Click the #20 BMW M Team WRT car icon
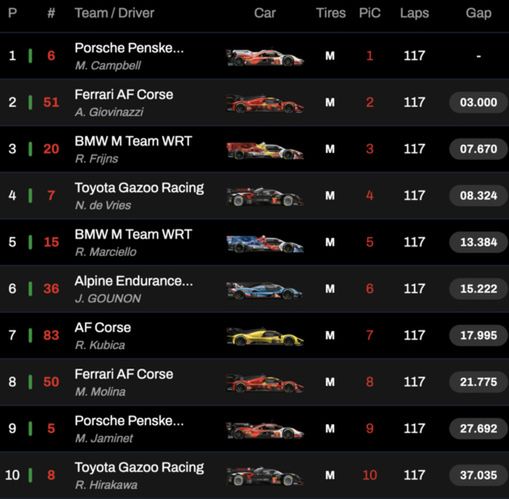Viewport: 509px width, 499px height. click(x=265, y=151)
